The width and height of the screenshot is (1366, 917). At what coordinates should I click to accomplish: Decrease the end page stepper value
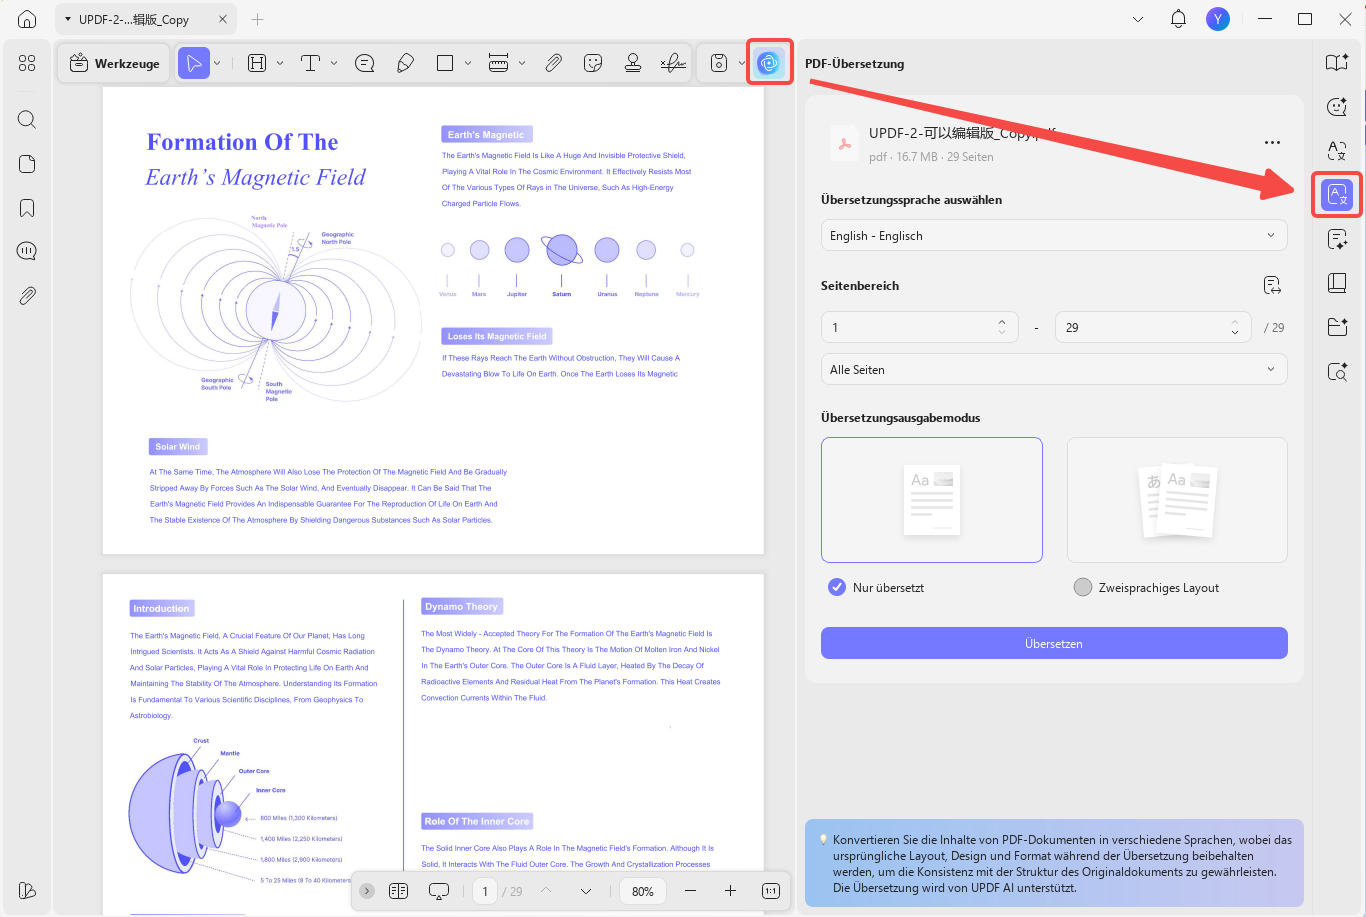pyautogui.click(x=1235, y=333)
